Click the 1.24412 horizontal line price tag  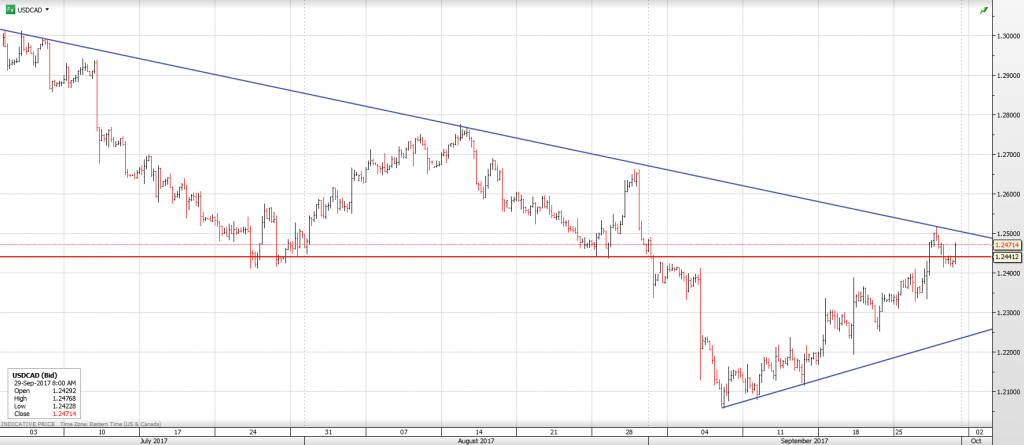(x=1006, y=257)
